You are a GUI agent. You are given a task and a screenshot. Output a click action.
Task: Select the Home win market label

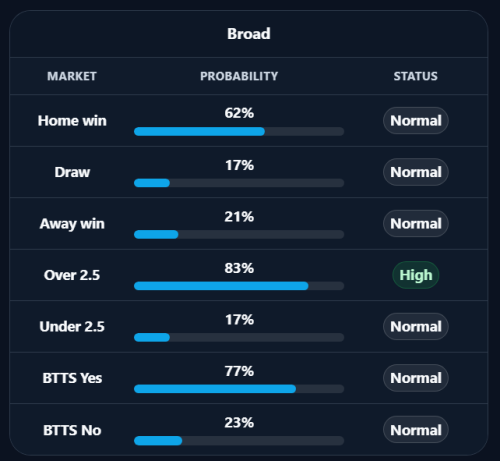(72, 121)
